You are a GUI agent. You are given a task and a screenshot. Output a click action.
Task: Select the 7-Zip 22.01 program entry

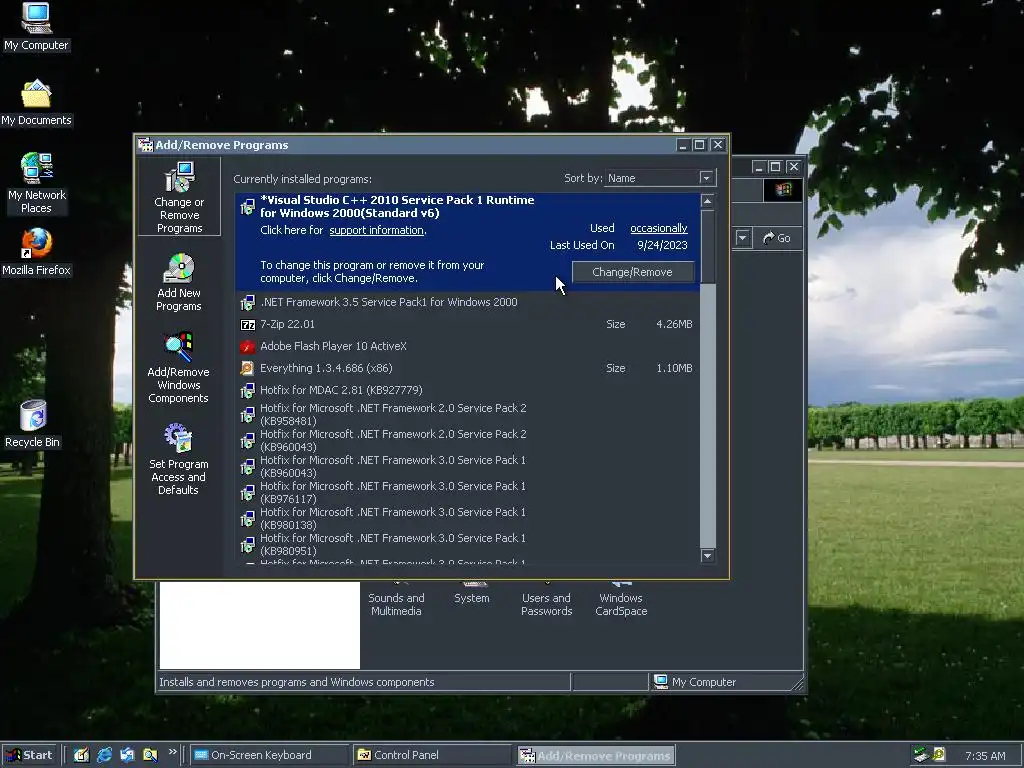click(x=467, y=324)
